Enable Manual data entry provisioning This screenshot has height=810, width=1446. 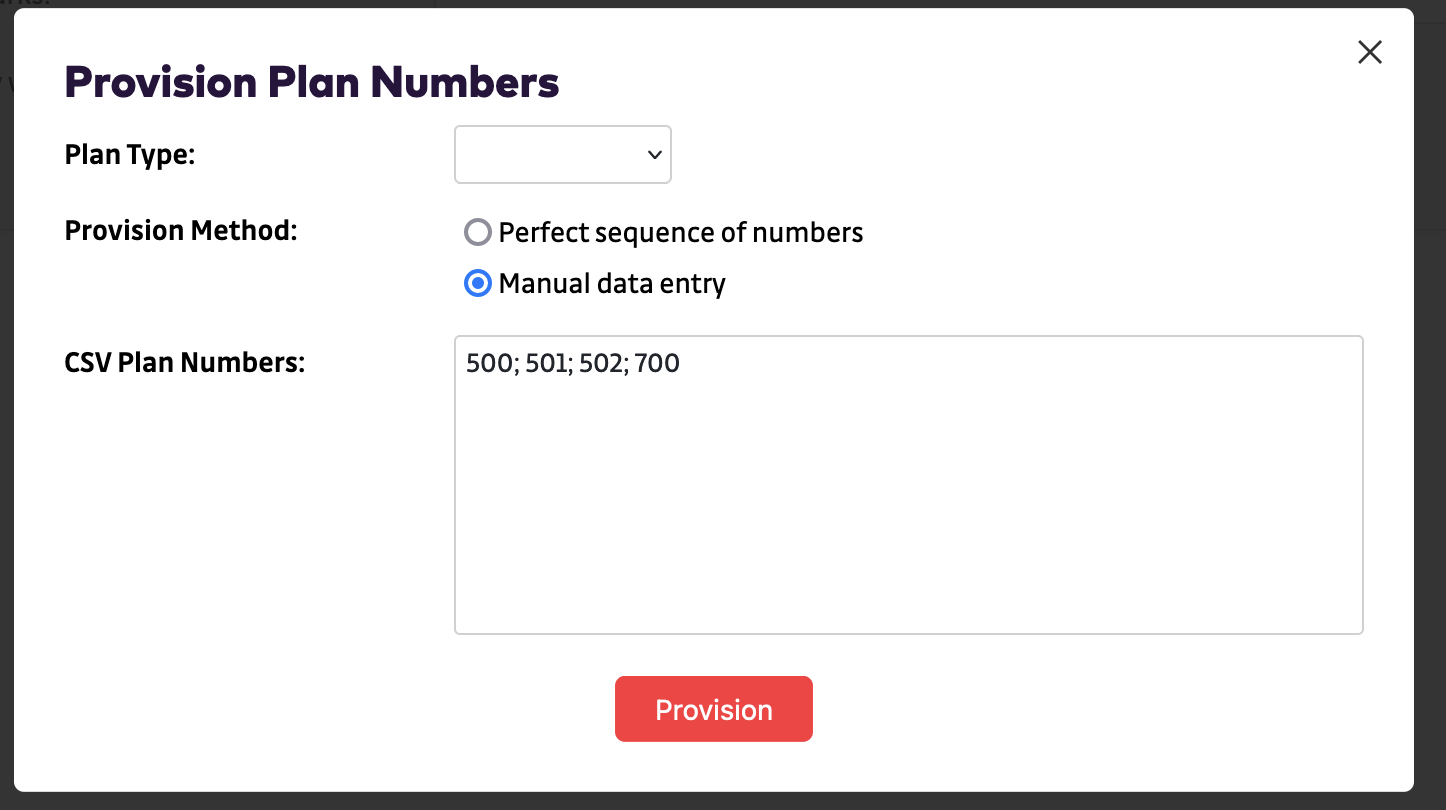[x=477, y=283]
